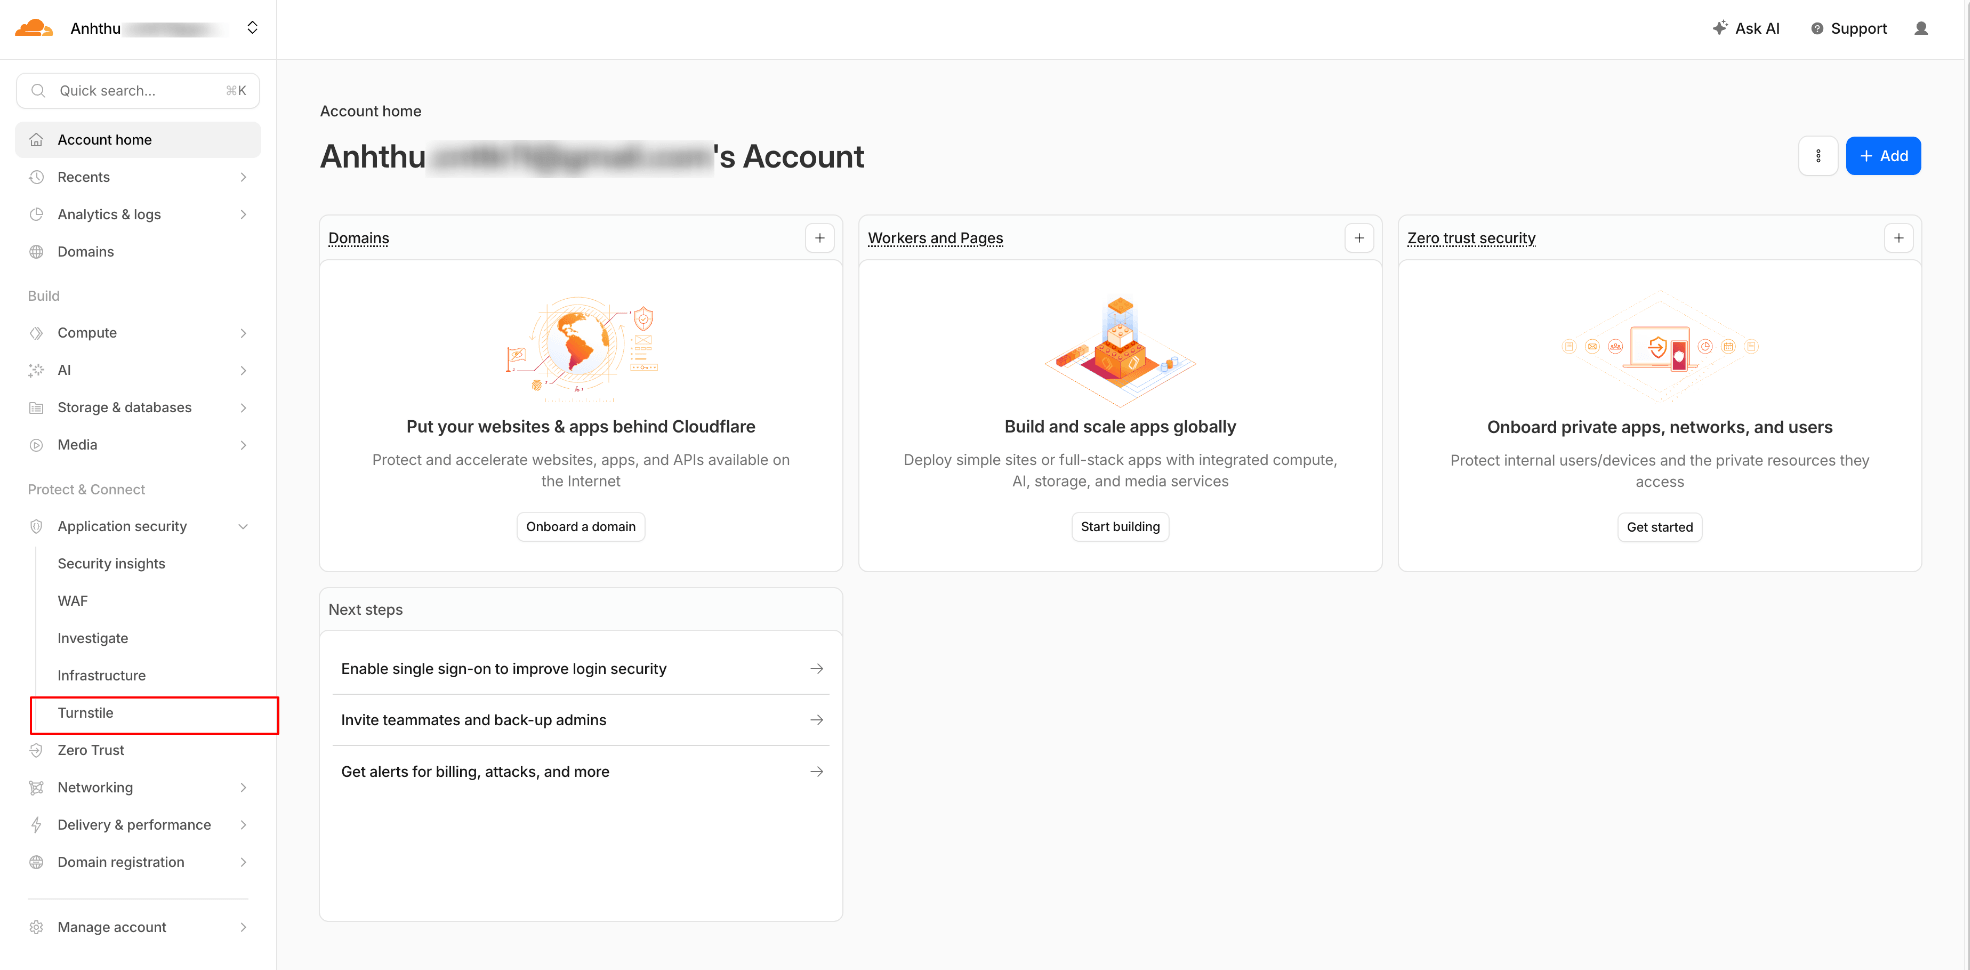
Task: Open Get alerts for billing, attacks step
Action: point(581,772)
